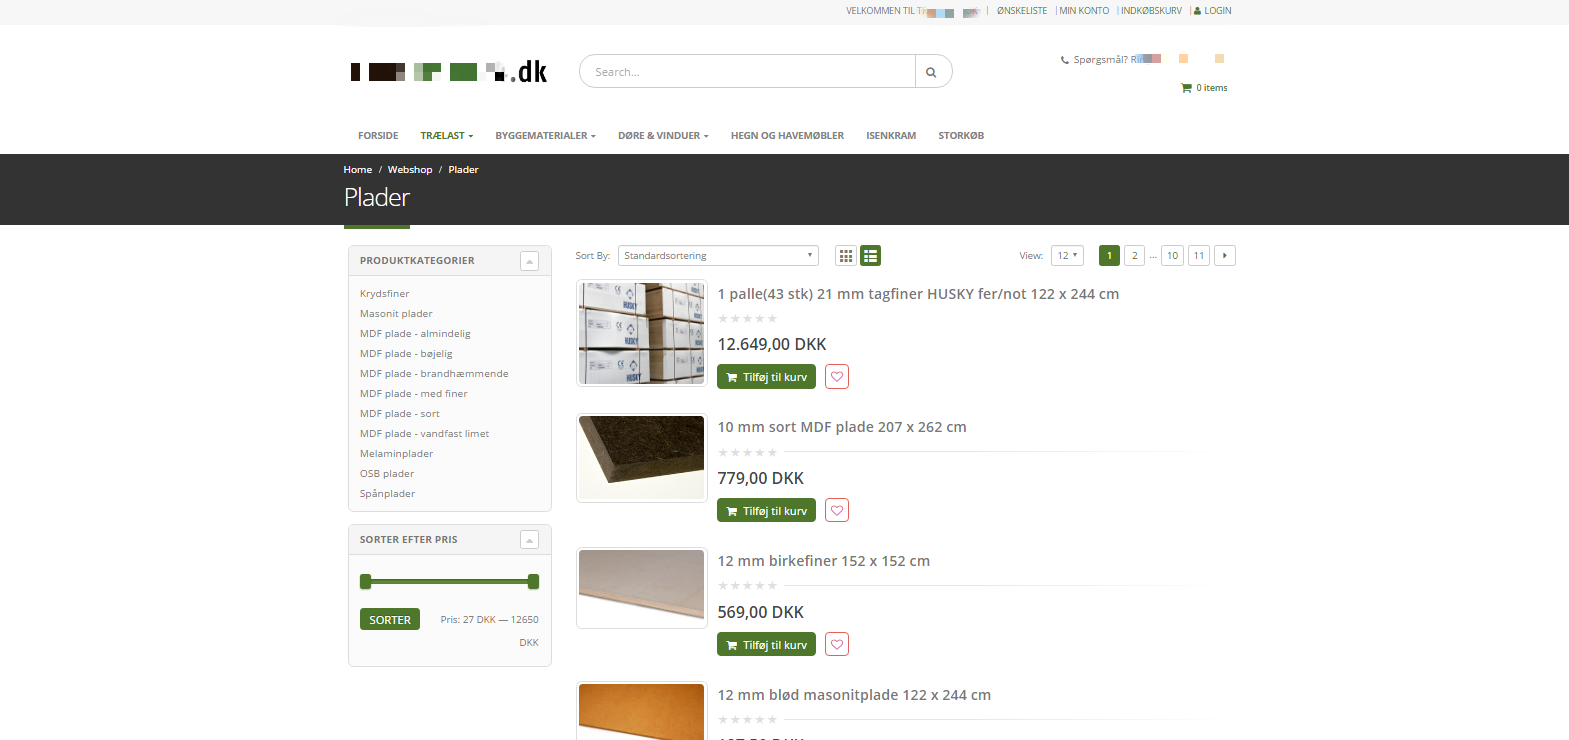Add 12 mm birkefiner to wishlist
The image size is (1569, 740).
(837, 645)
